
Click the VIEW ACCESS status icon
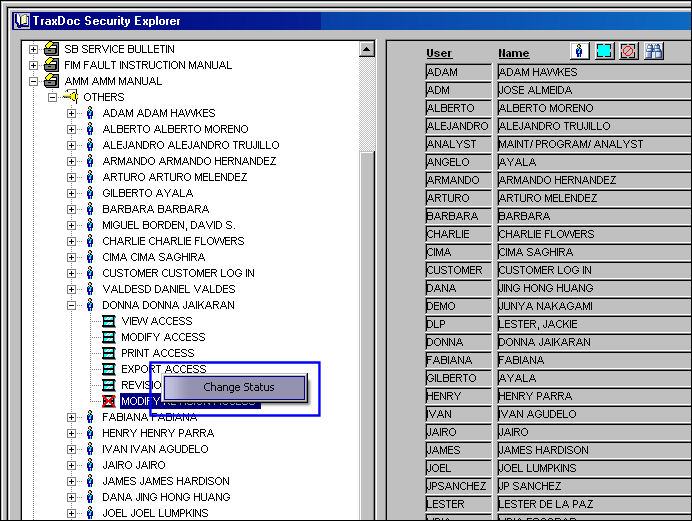coord(109,321)
